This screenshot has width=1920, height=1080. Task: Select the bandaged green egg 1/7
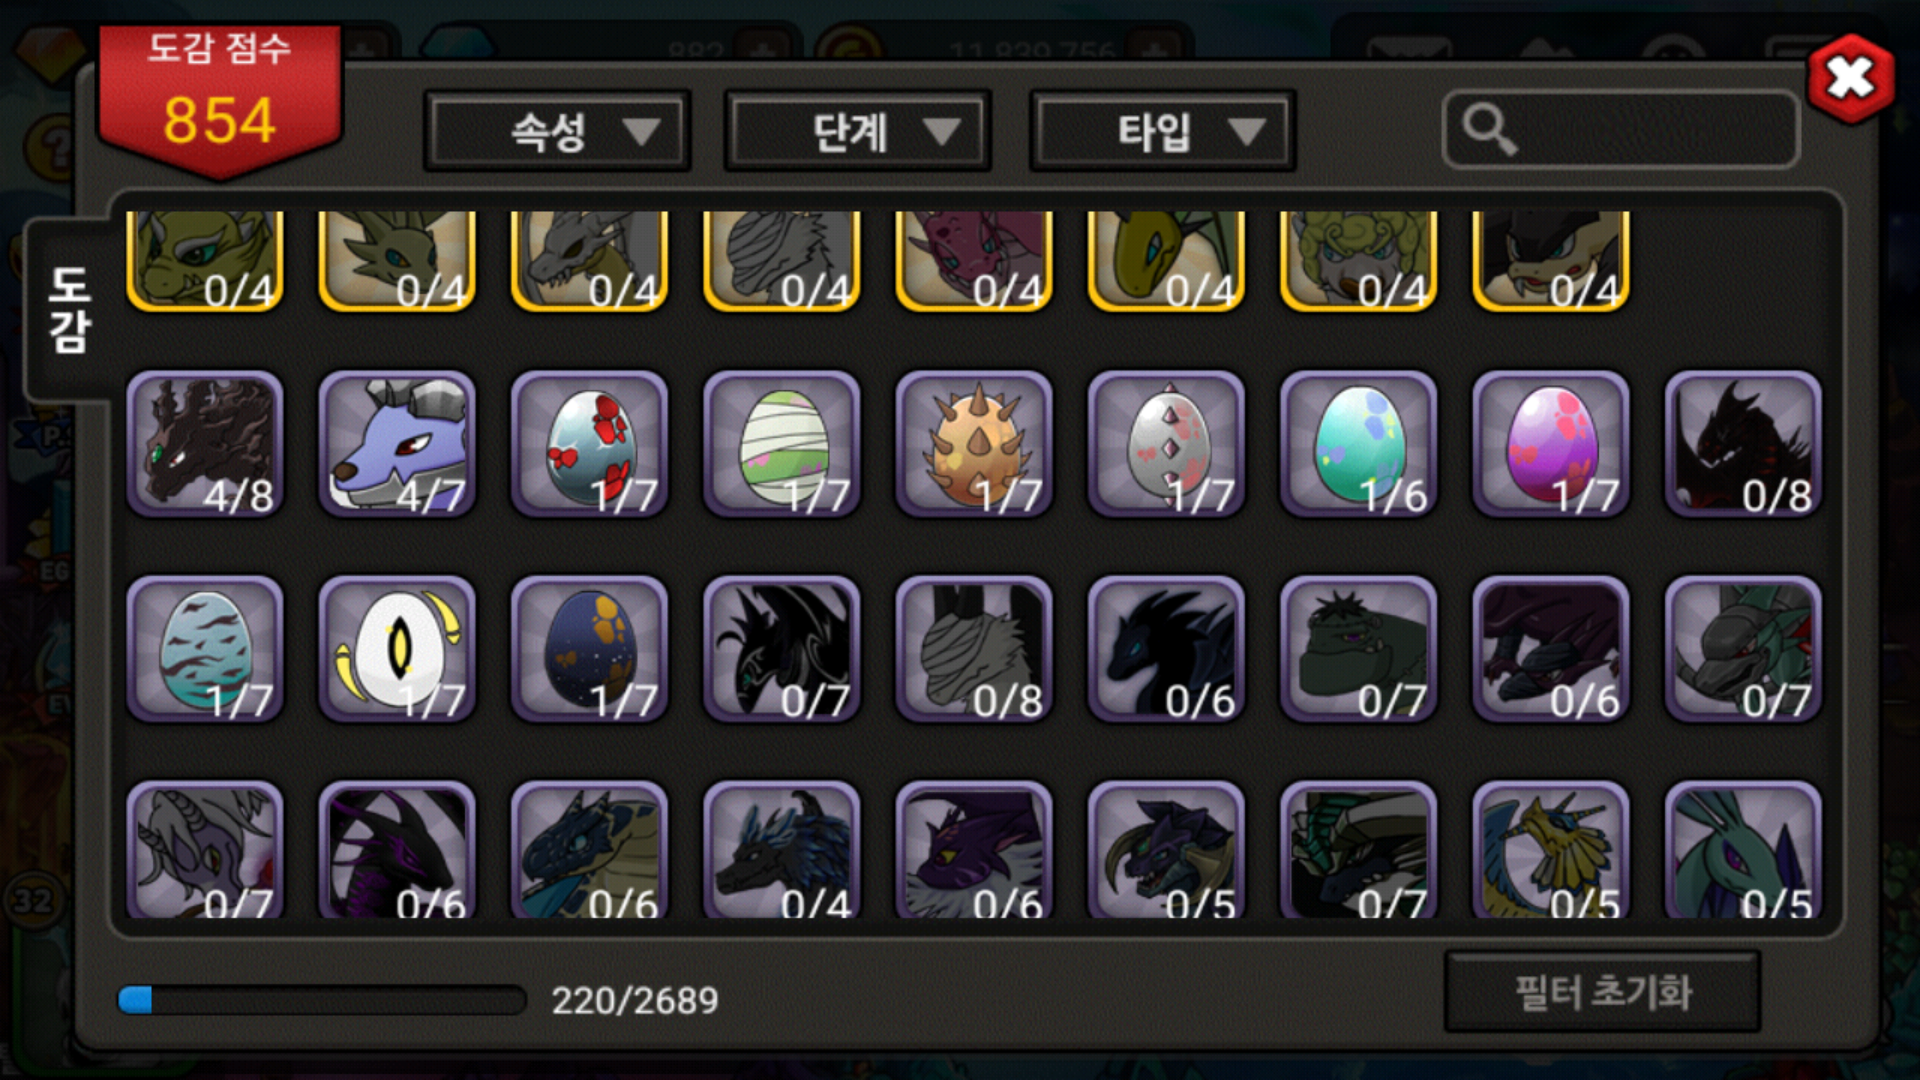pyautogui.click(x=781, y=444)
